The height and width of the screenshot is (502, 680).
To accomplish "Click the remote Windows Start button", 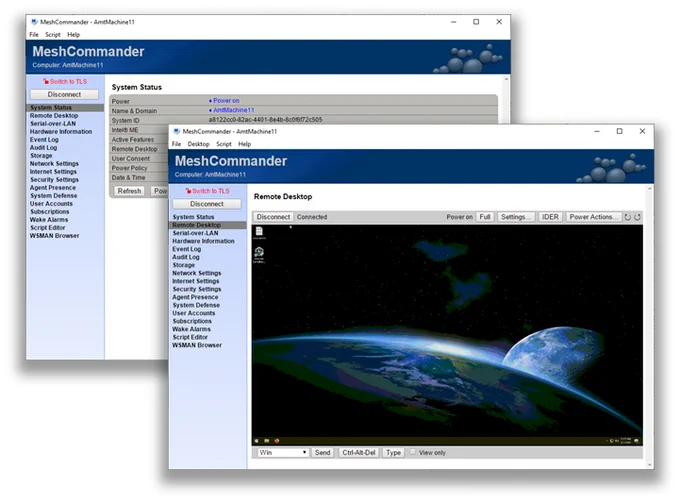I will click(x=256, y=441).
